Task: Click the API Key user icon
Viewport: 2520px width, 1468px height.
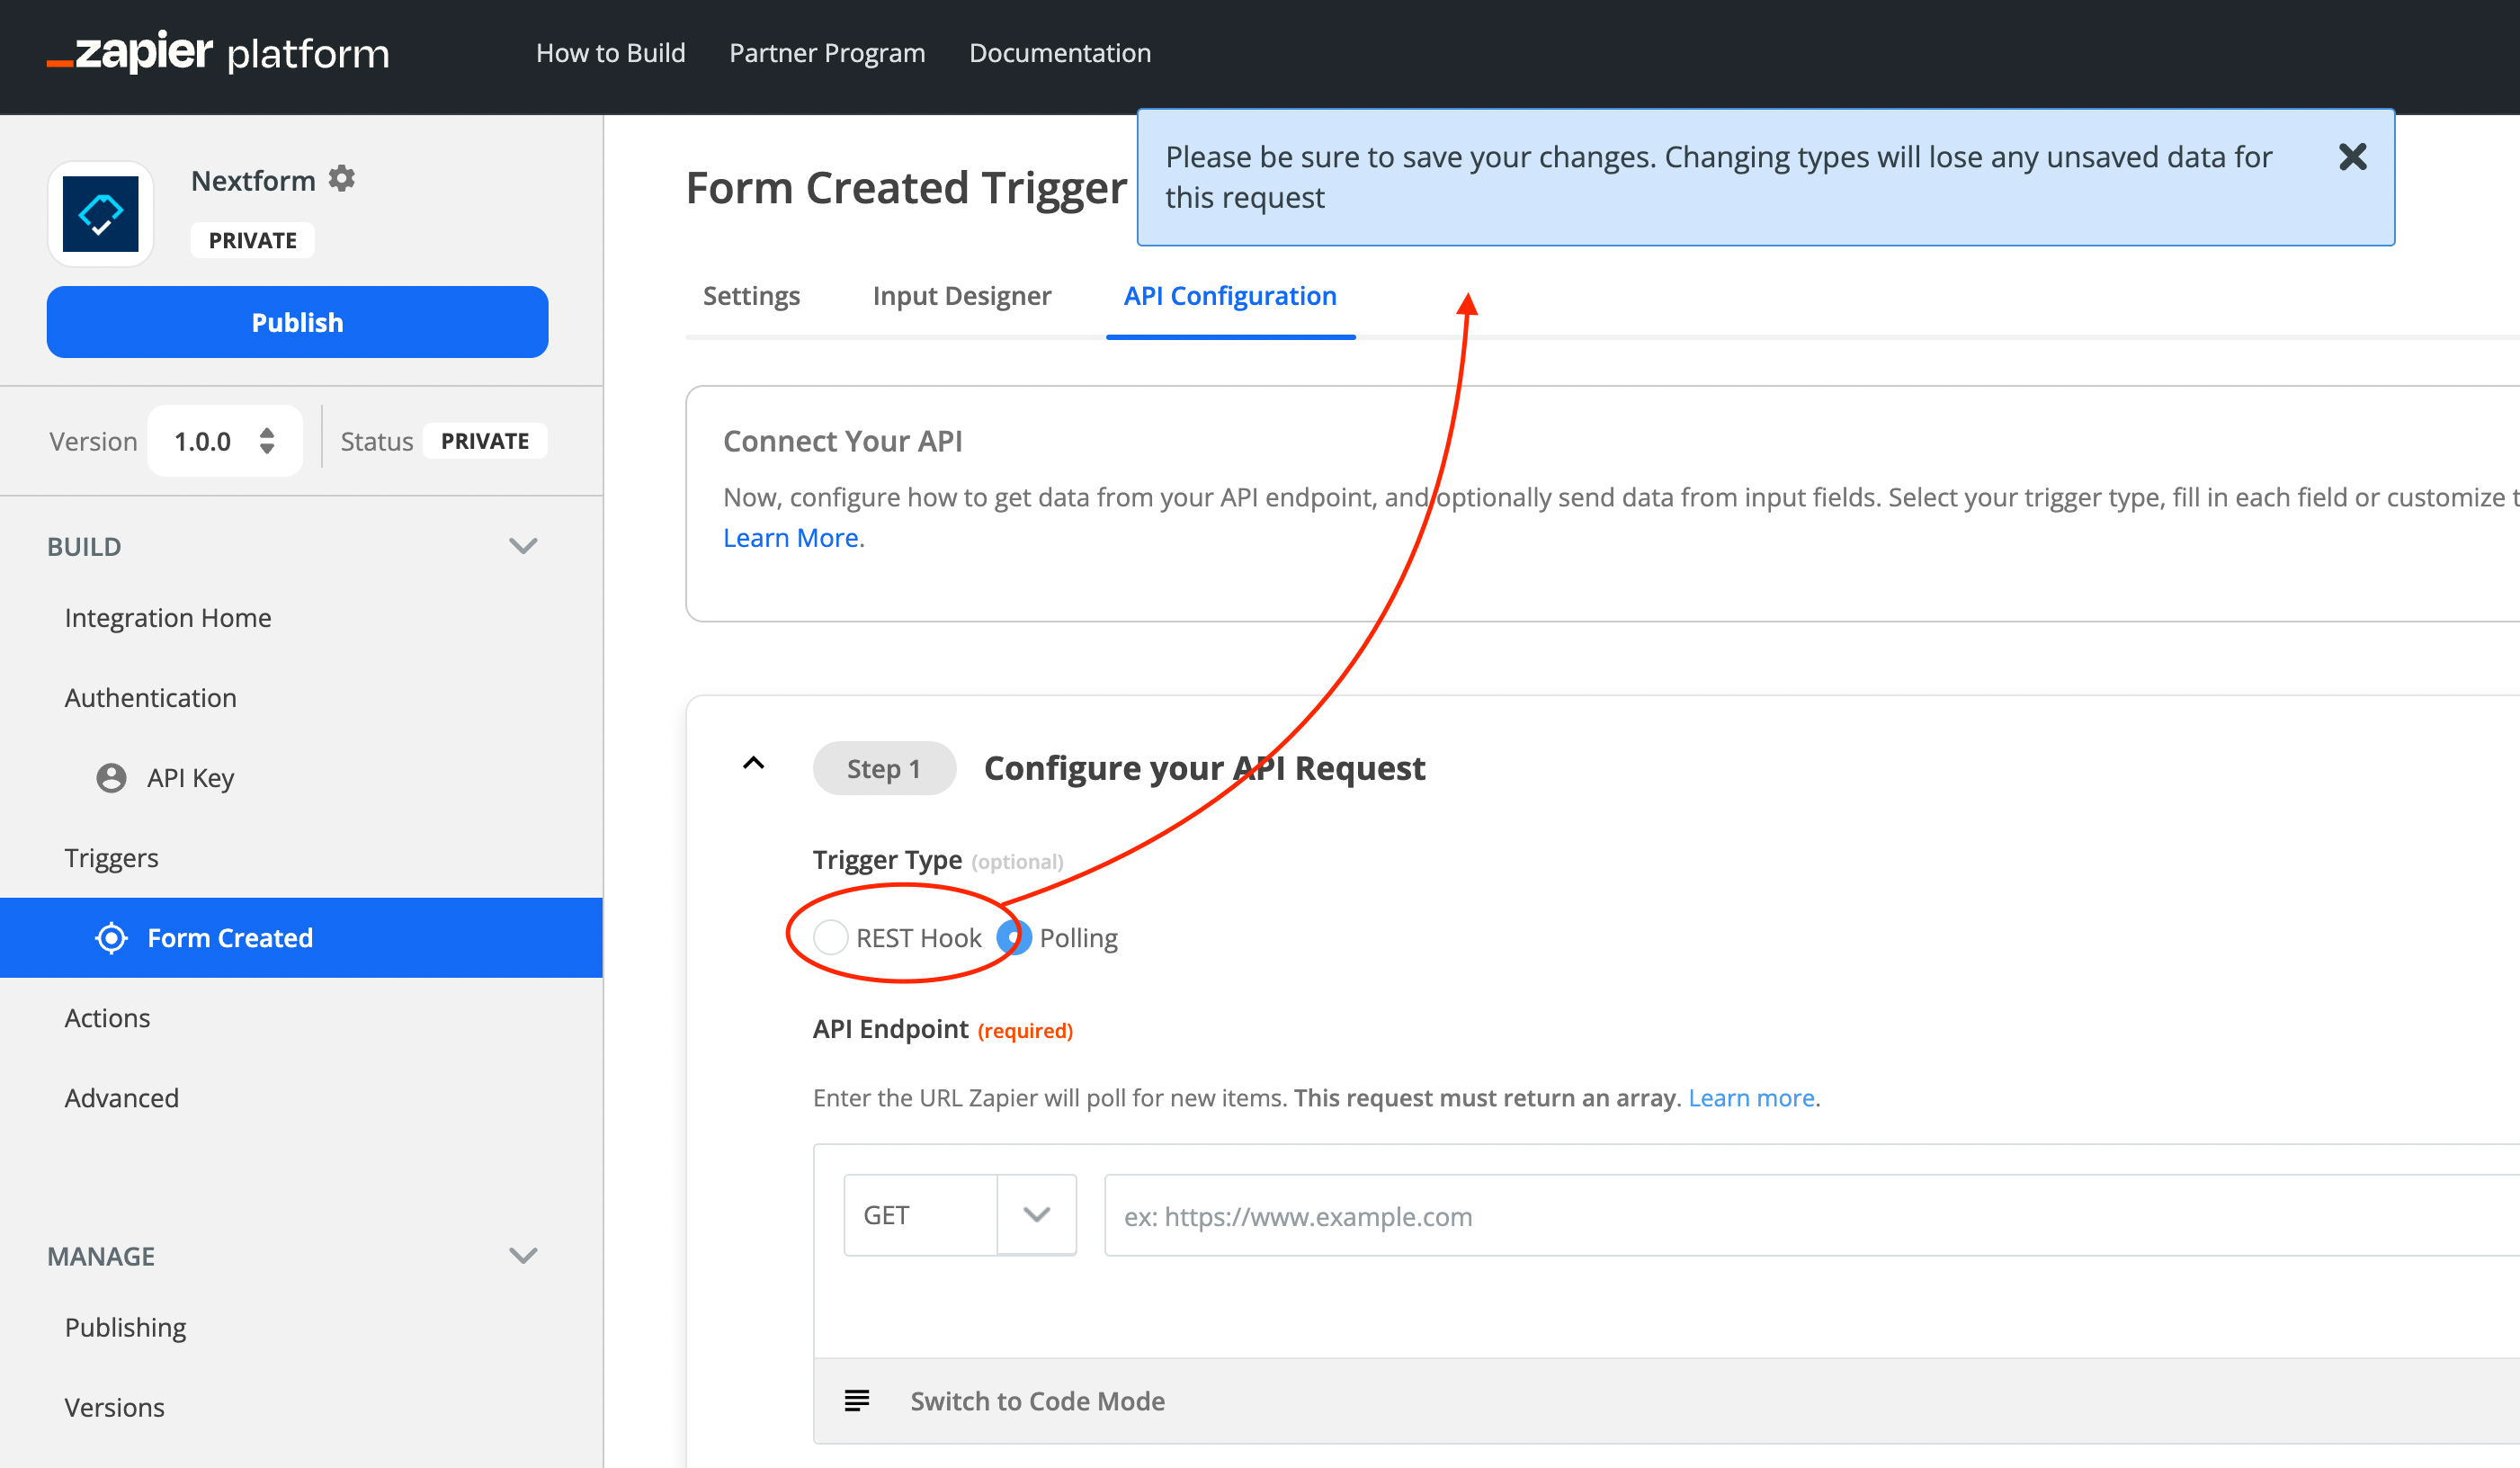Action: (111, 777)
